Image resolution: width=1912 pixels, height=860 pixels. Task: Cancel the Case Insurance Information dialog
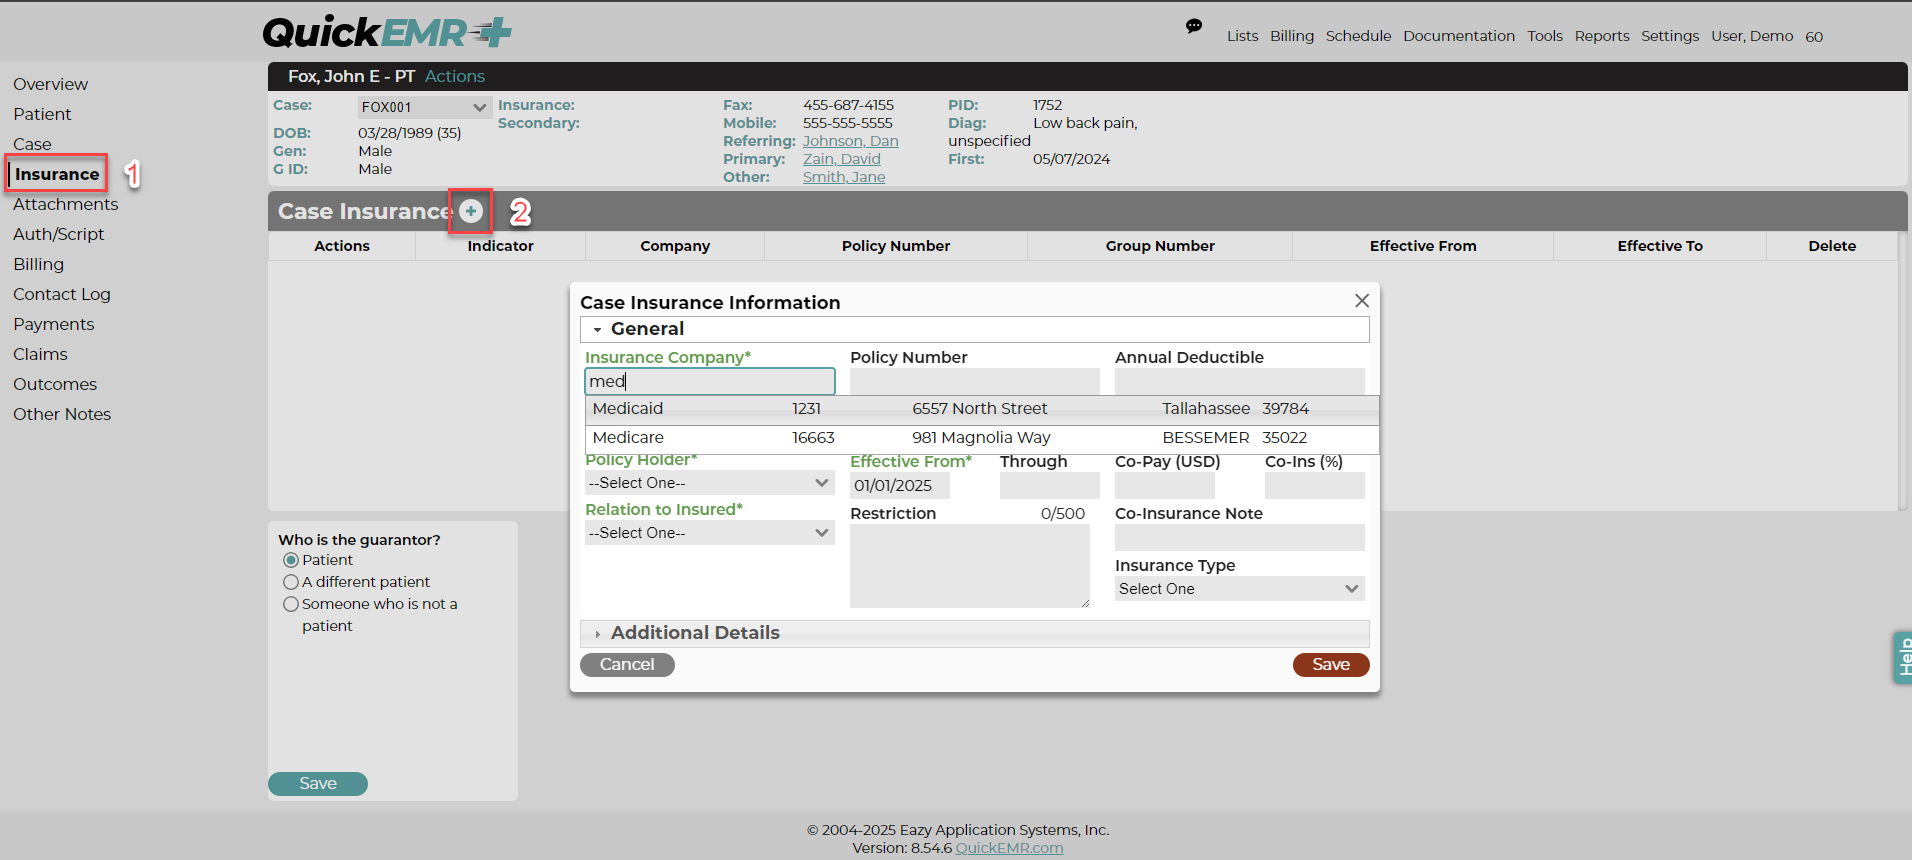point(627,665)
